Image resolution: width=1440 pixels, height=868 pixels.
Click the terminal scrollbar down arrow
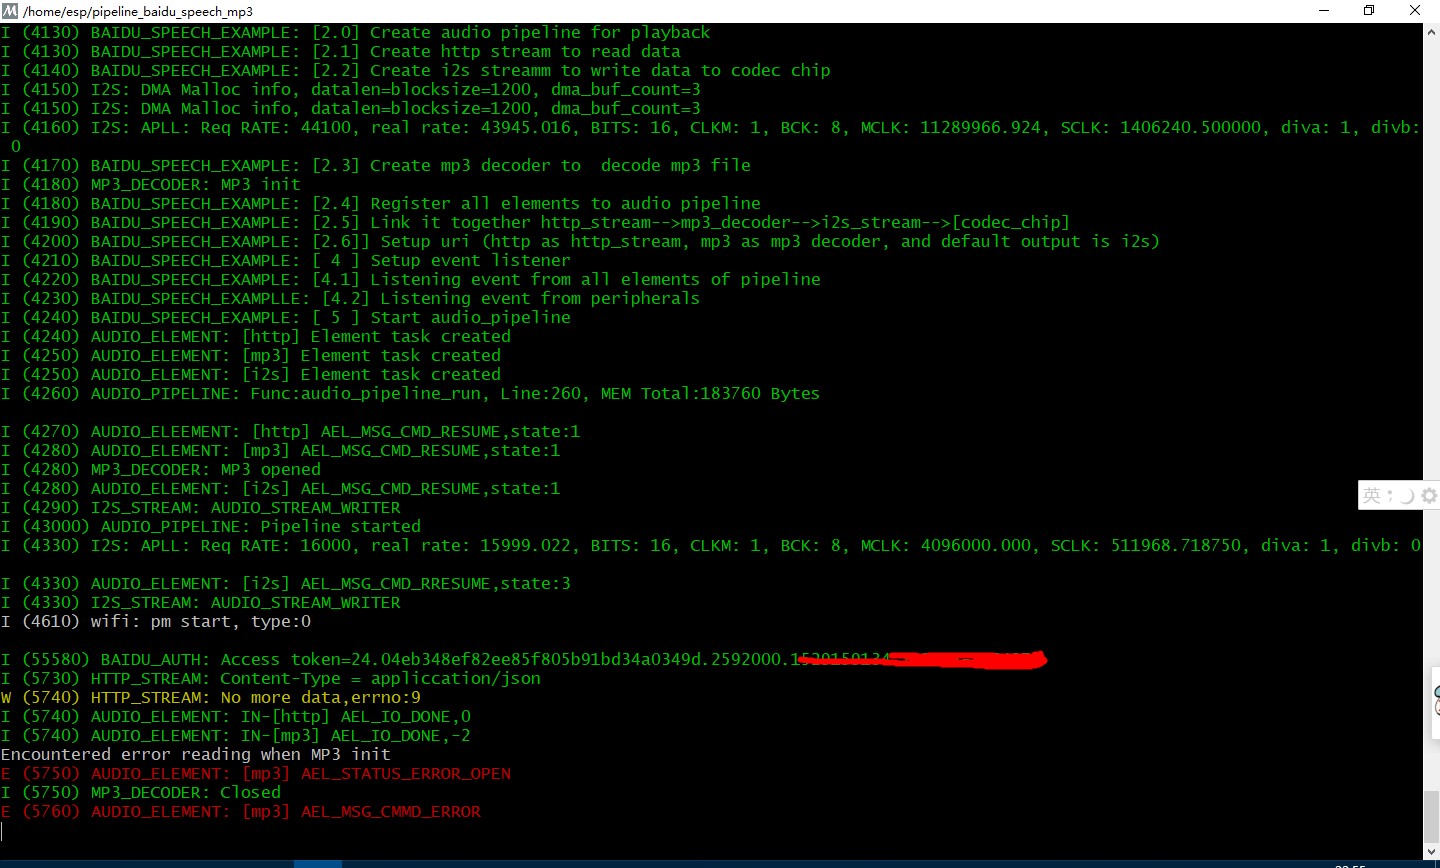click(x=1431, y=850)
